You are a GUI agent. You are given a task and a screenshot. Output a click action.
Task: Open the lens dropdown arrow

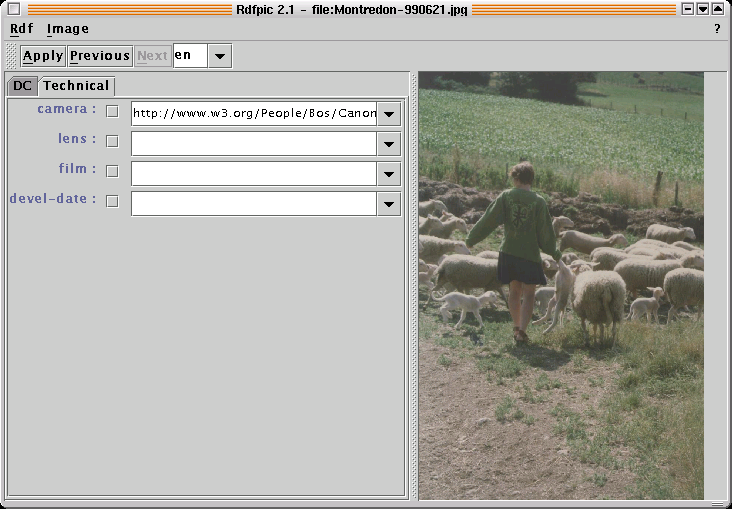(x=389, y=144)
